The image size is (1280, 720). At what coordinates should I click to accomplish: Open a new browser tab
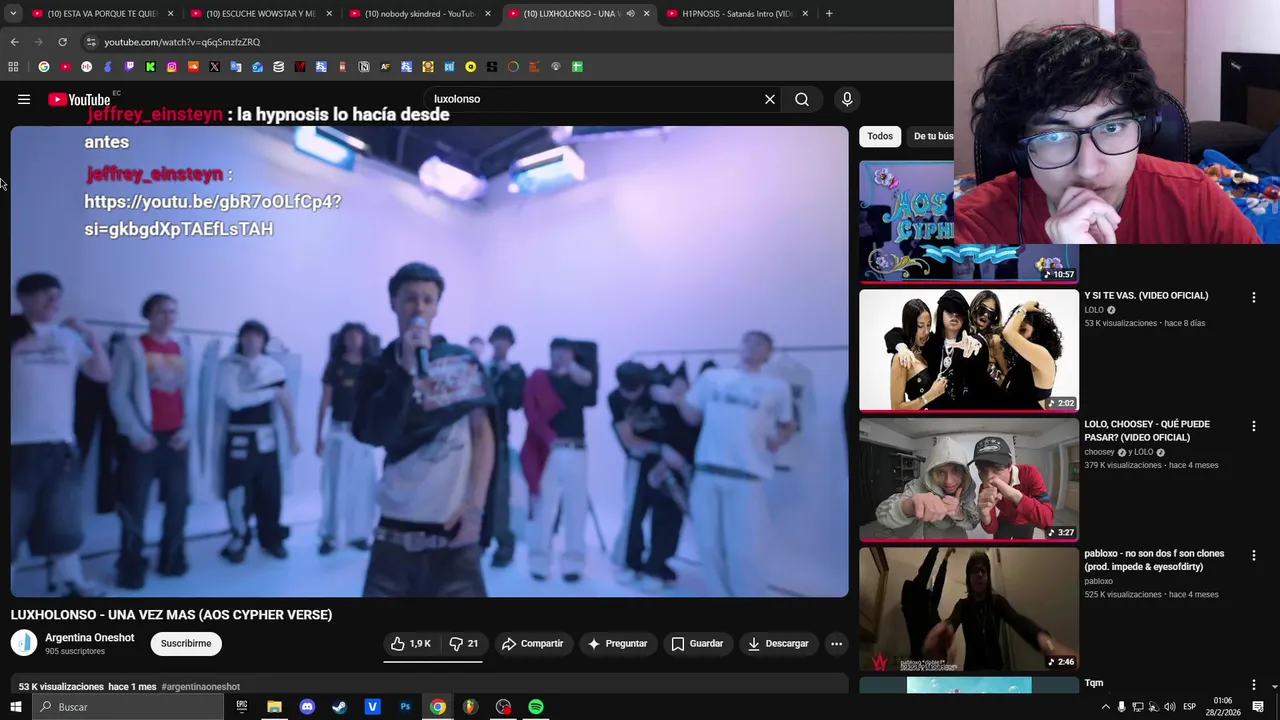tap(829, 14)
